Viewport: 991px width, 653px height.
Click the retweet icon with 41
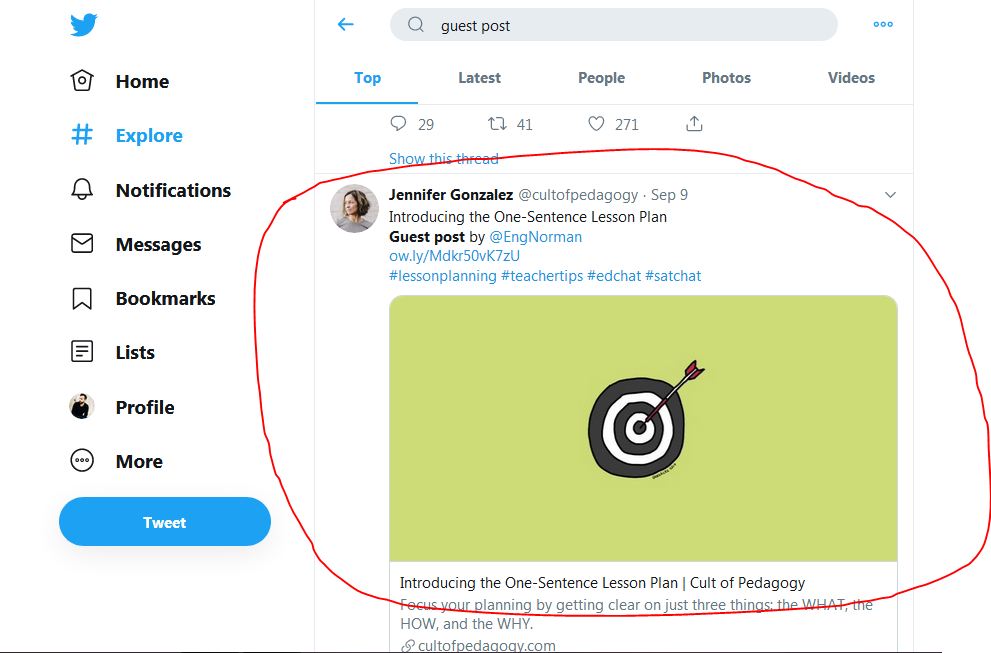497,124
